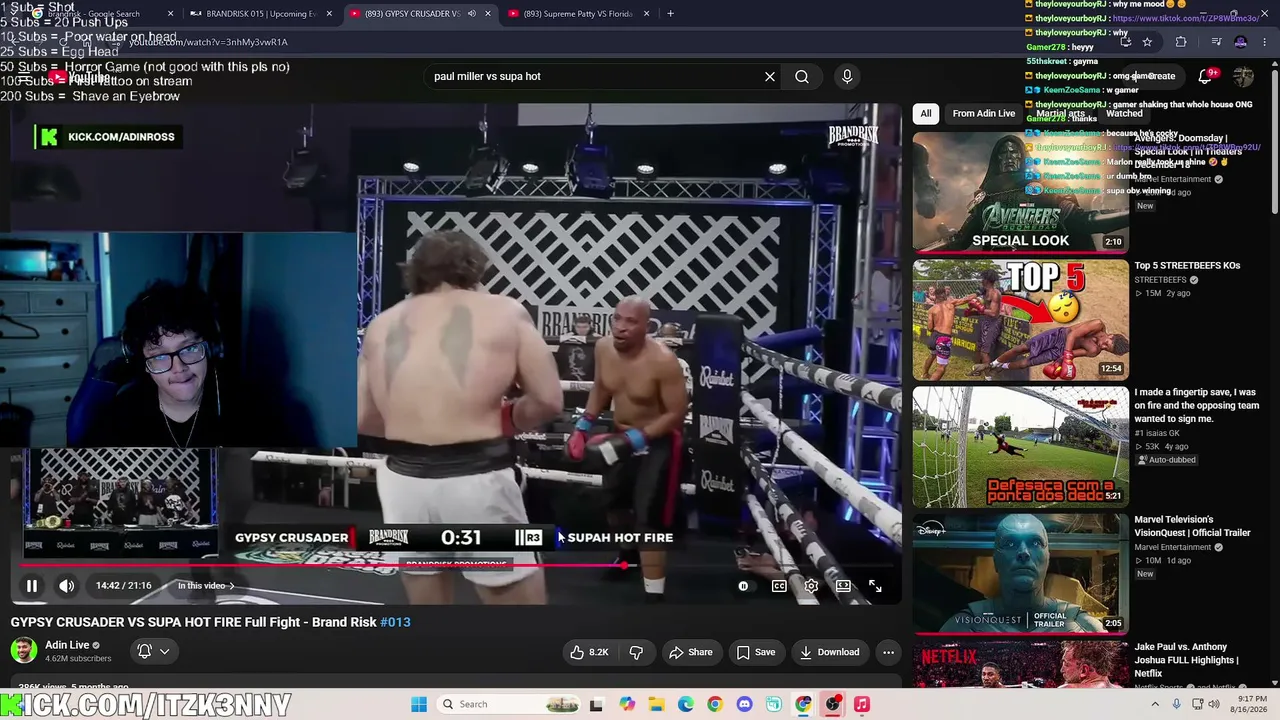1280x720 pixels.
Task: Mute the video volume
Action: (67, 586)
